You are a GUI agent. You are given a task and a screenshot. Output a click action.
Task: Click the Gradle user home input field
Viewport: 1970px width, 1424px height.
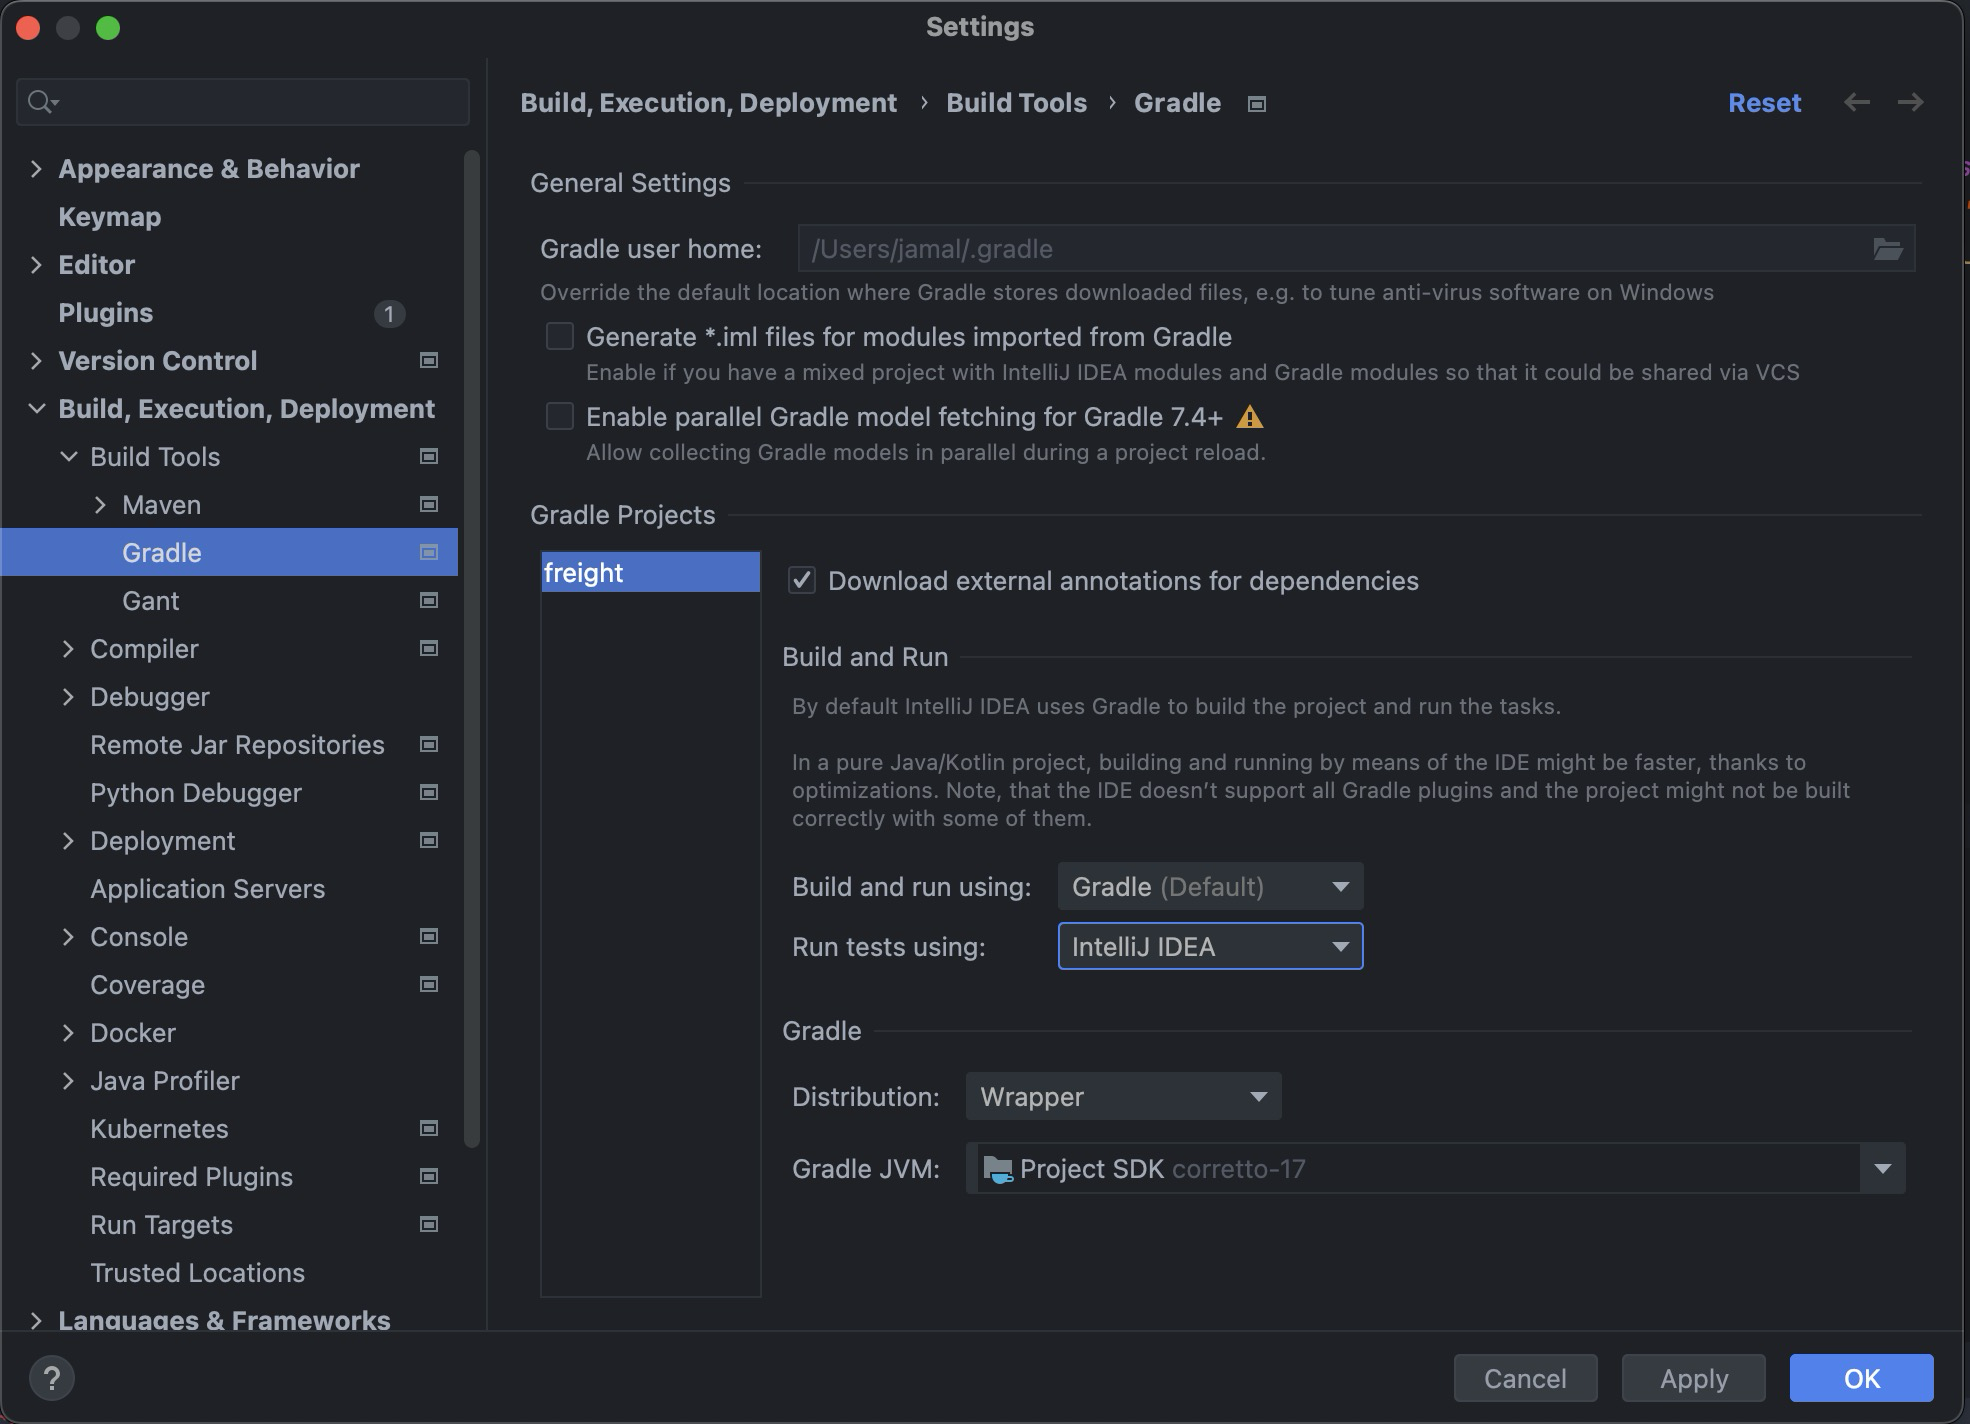1330,249
